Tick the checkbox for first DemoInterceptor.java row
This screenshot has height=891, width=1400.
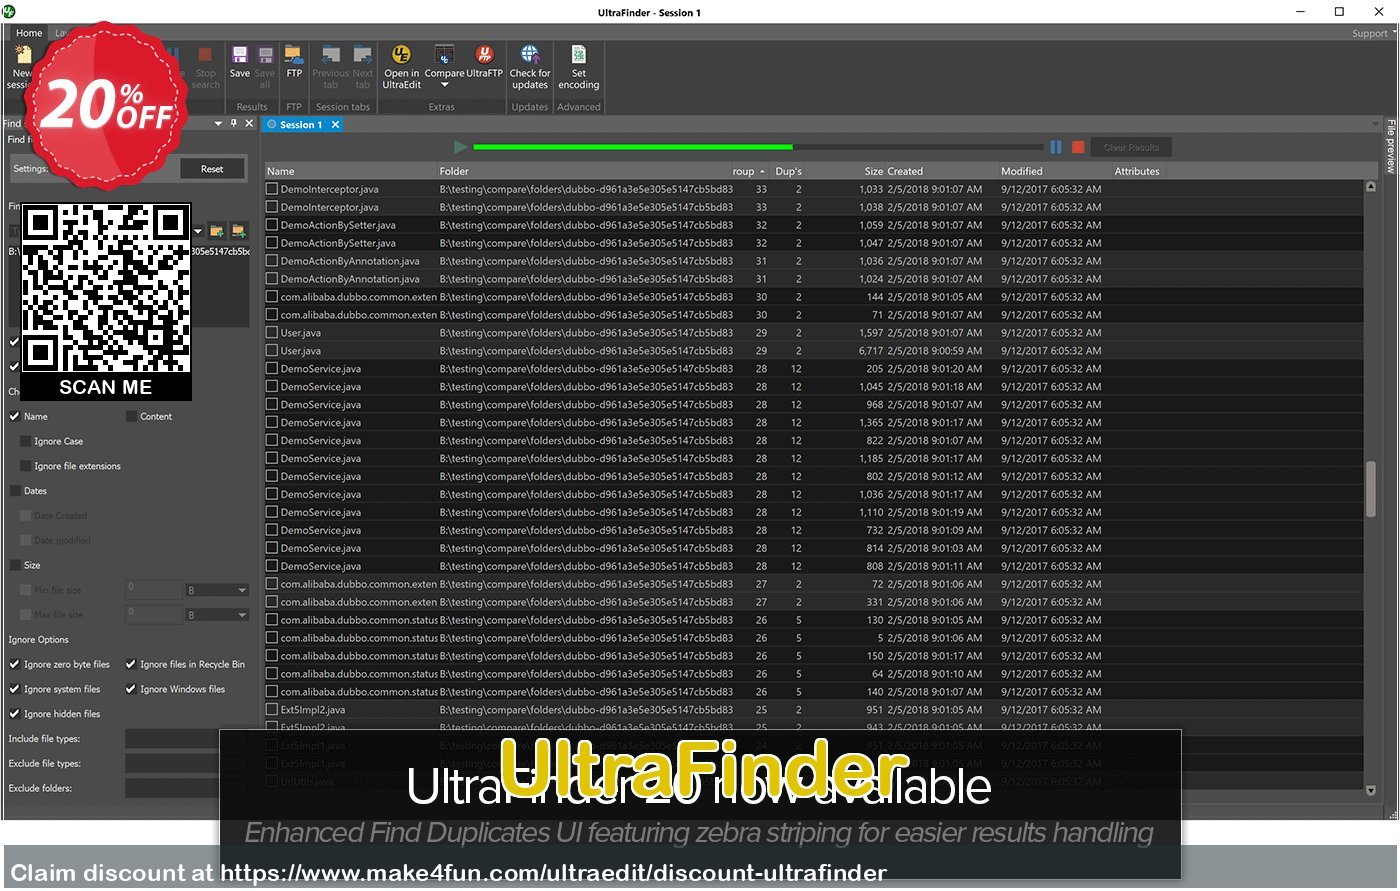(272, 189)
